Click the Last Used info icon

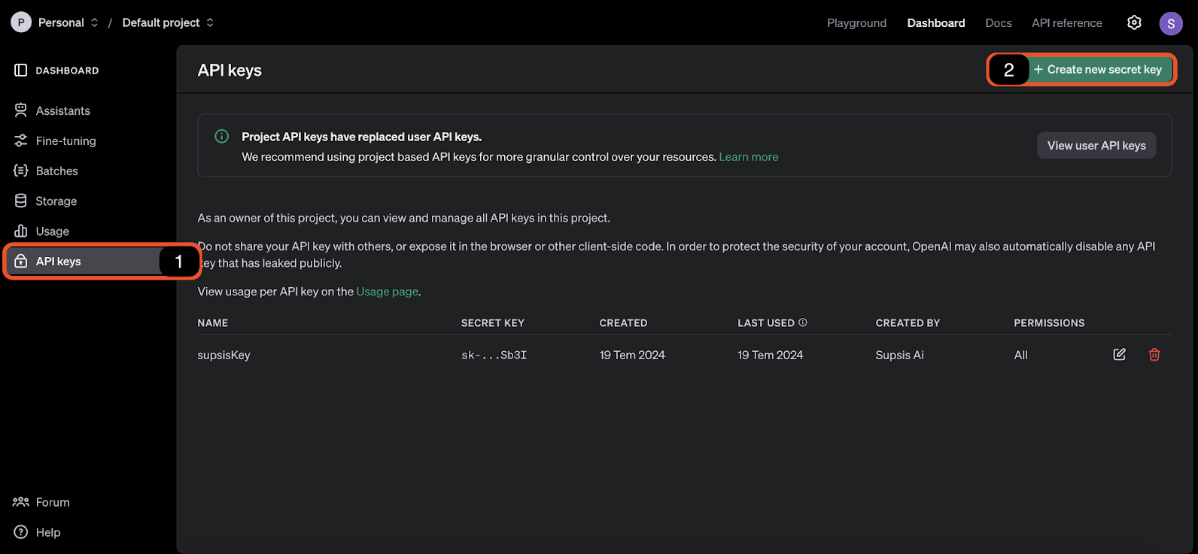pos(802,322)
